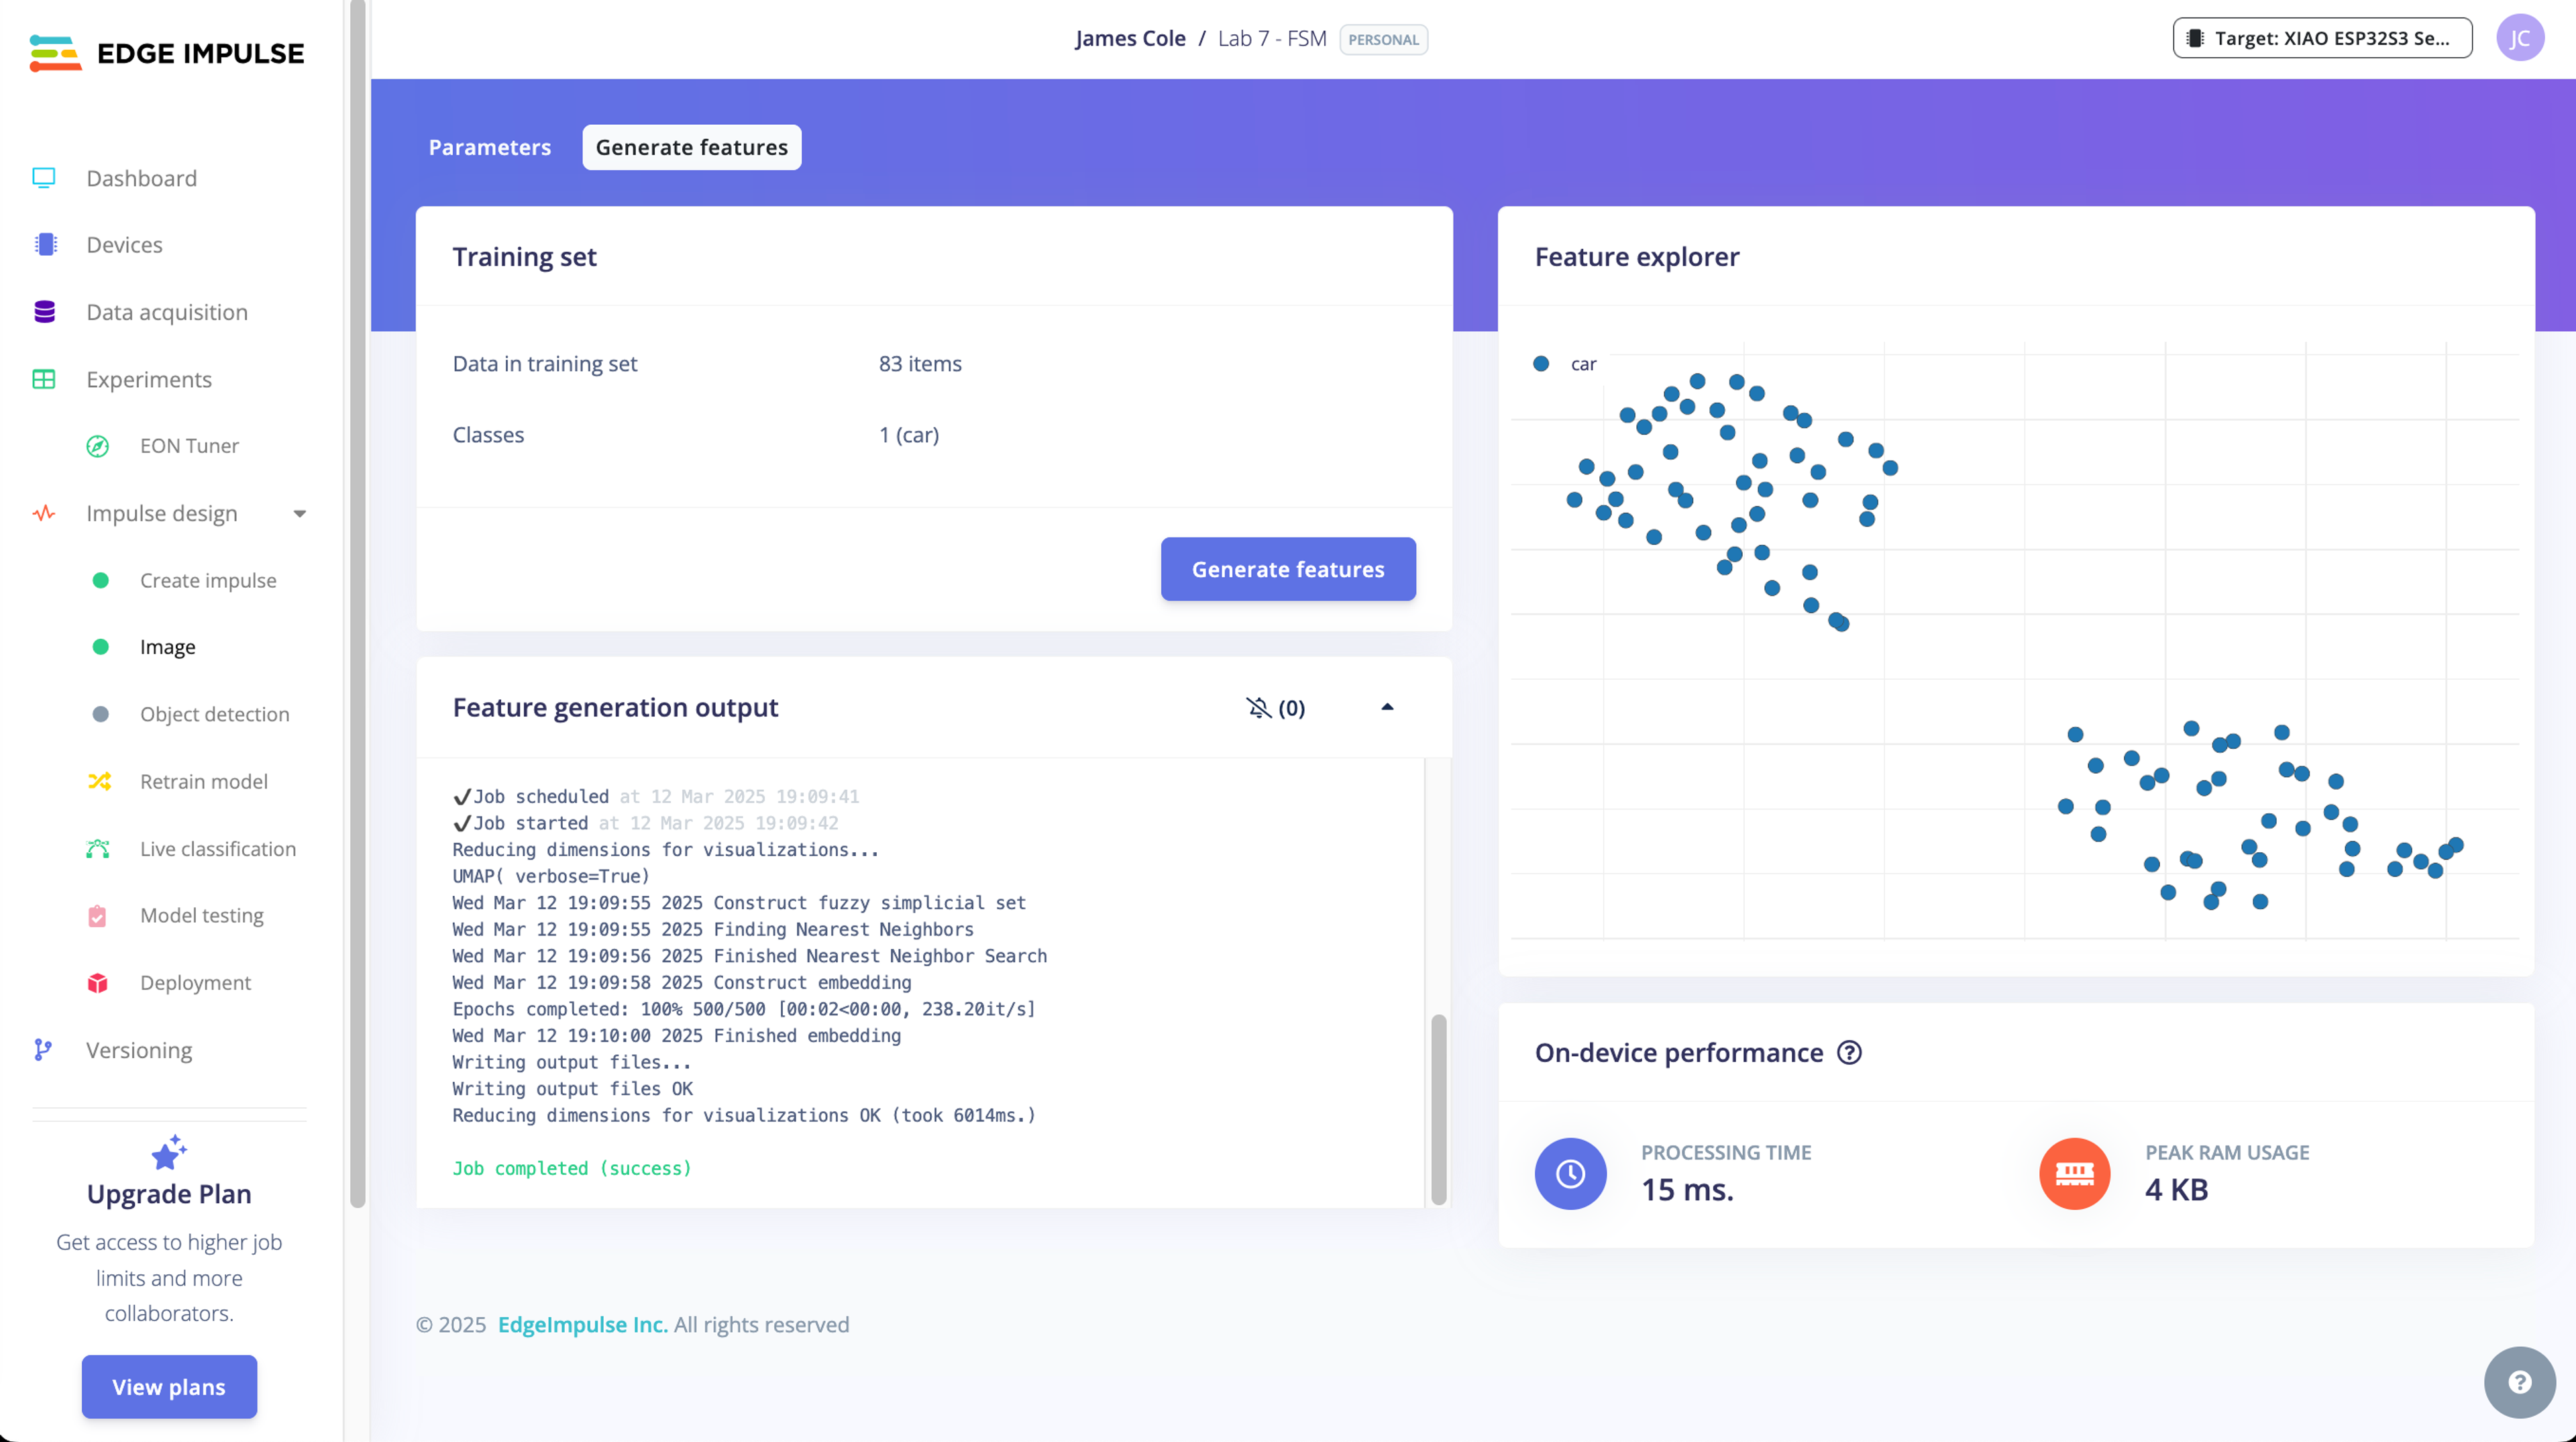Viewport: 2576px width, 1442px height.
Task: Open the EdgeImpulse Inc. footer link
Action: pos(582,1324)
